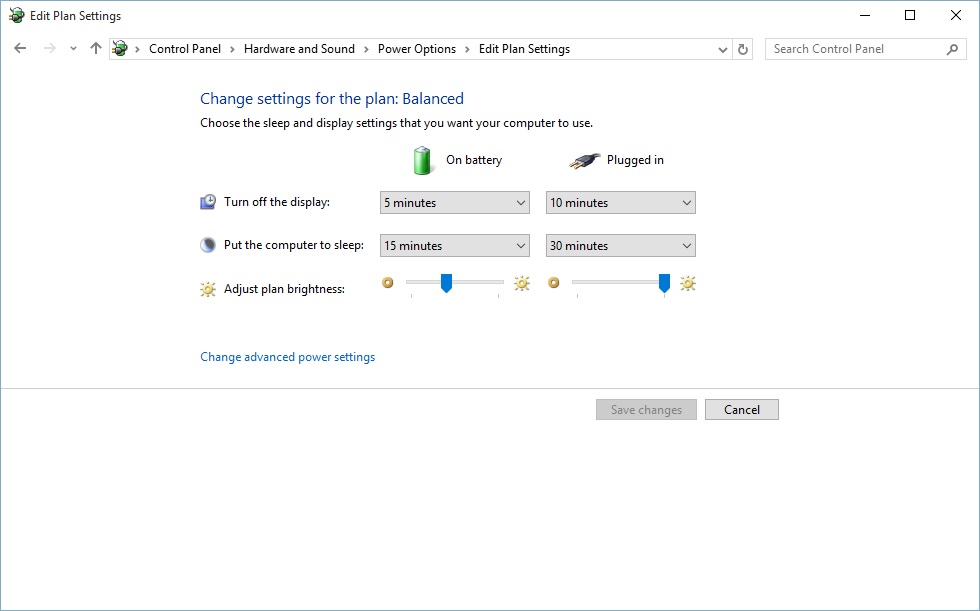Click the Cancel button
Screen dimensions: 980x611
click(742, 410)
